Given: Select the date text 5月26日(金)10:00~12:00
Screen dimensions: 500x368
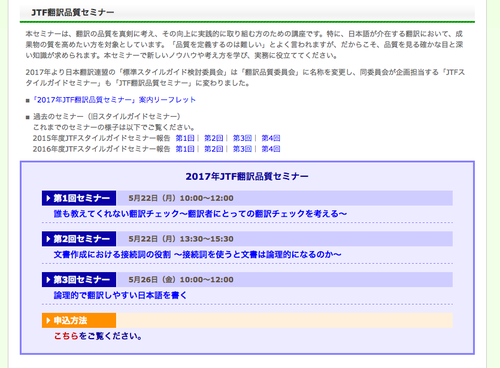Looking at the screenshot, I should tap(181, 279).
